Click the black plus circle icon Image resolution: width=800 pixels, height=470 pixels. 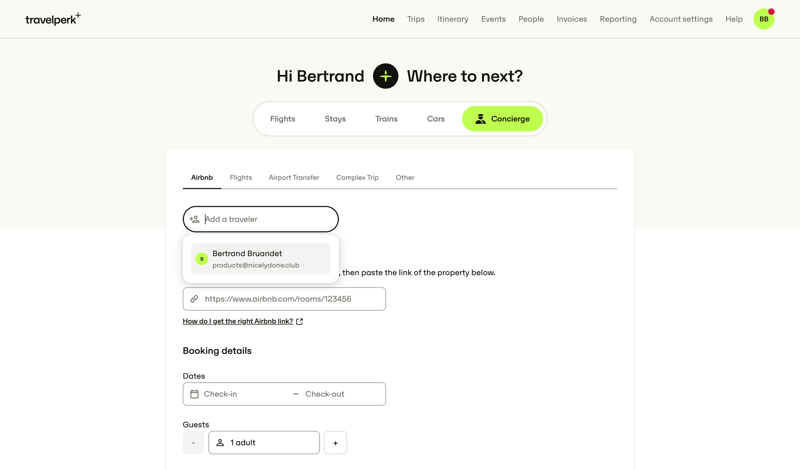tap(386, 76)
